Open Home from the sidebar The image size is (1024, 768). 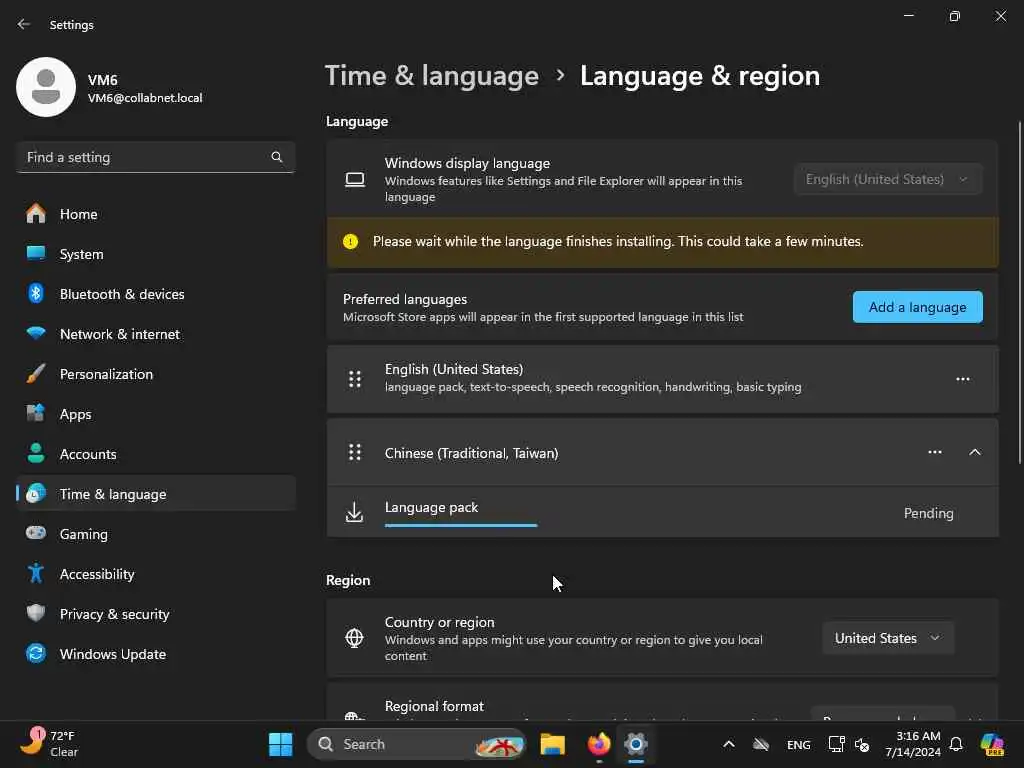pos(156,214)
